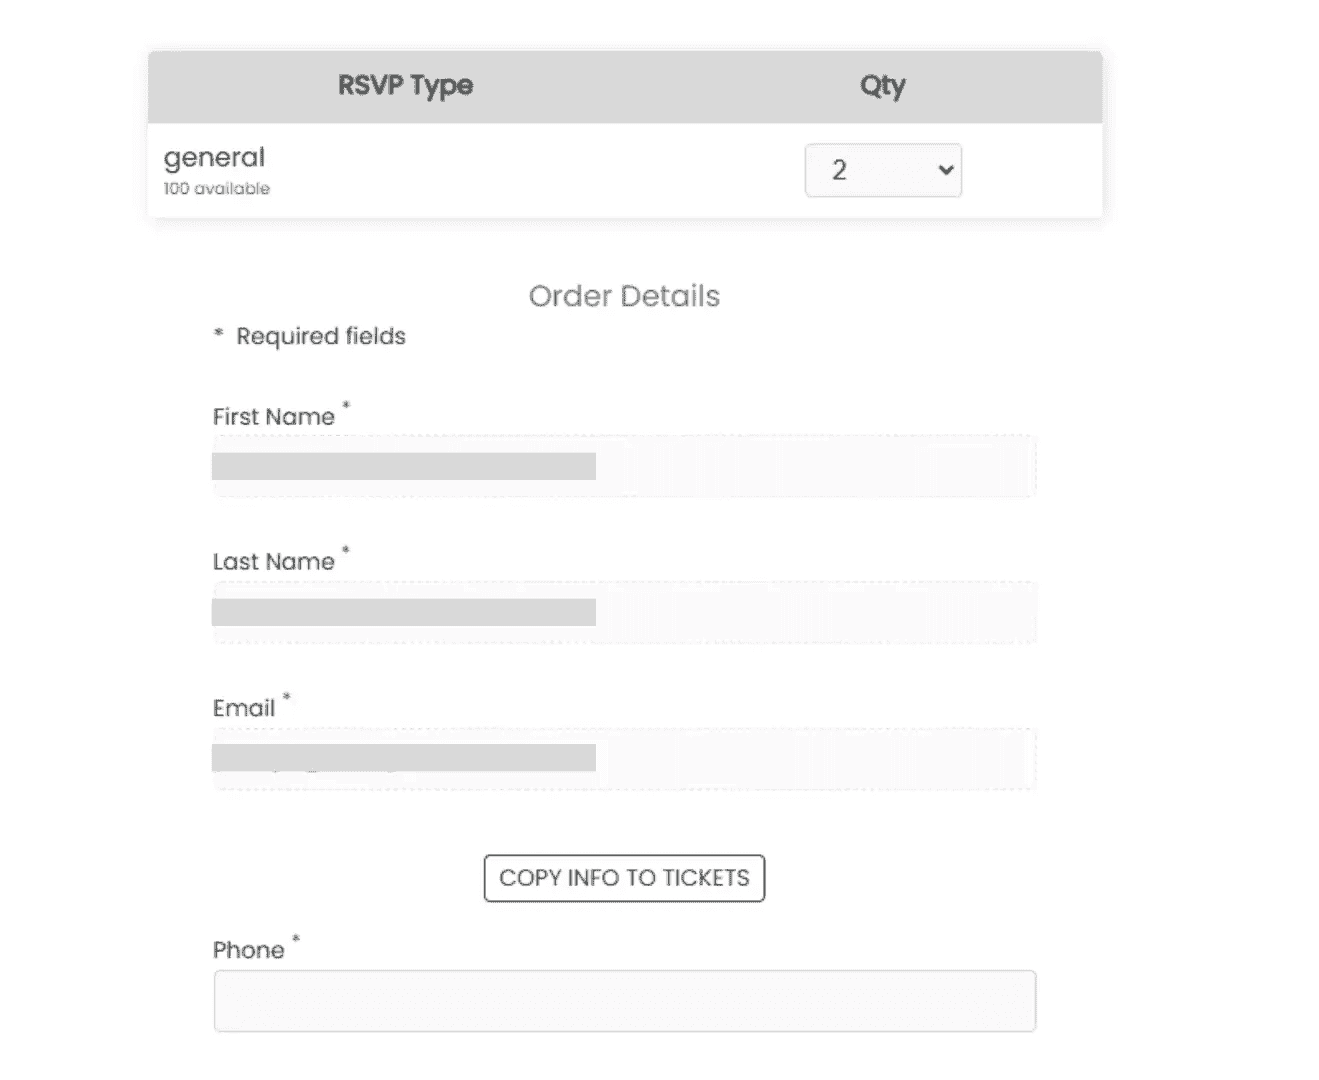The height and width of the screenshot is (1080, 1319).
Task: Click the Last Name field label
Action: [273, 561]
